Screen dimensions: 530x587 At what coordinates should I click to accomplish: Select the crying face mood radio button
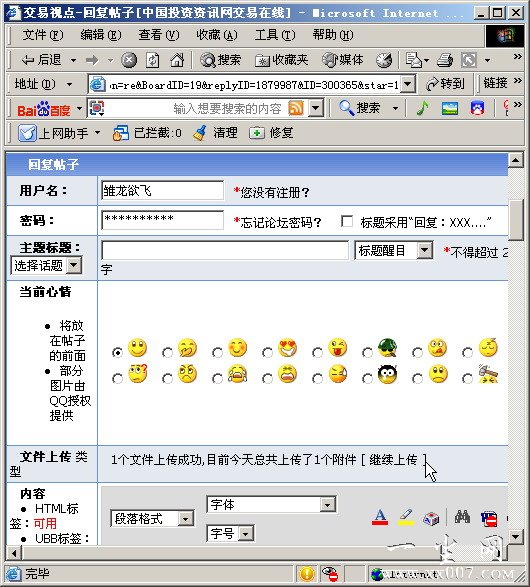pos(217,379)
